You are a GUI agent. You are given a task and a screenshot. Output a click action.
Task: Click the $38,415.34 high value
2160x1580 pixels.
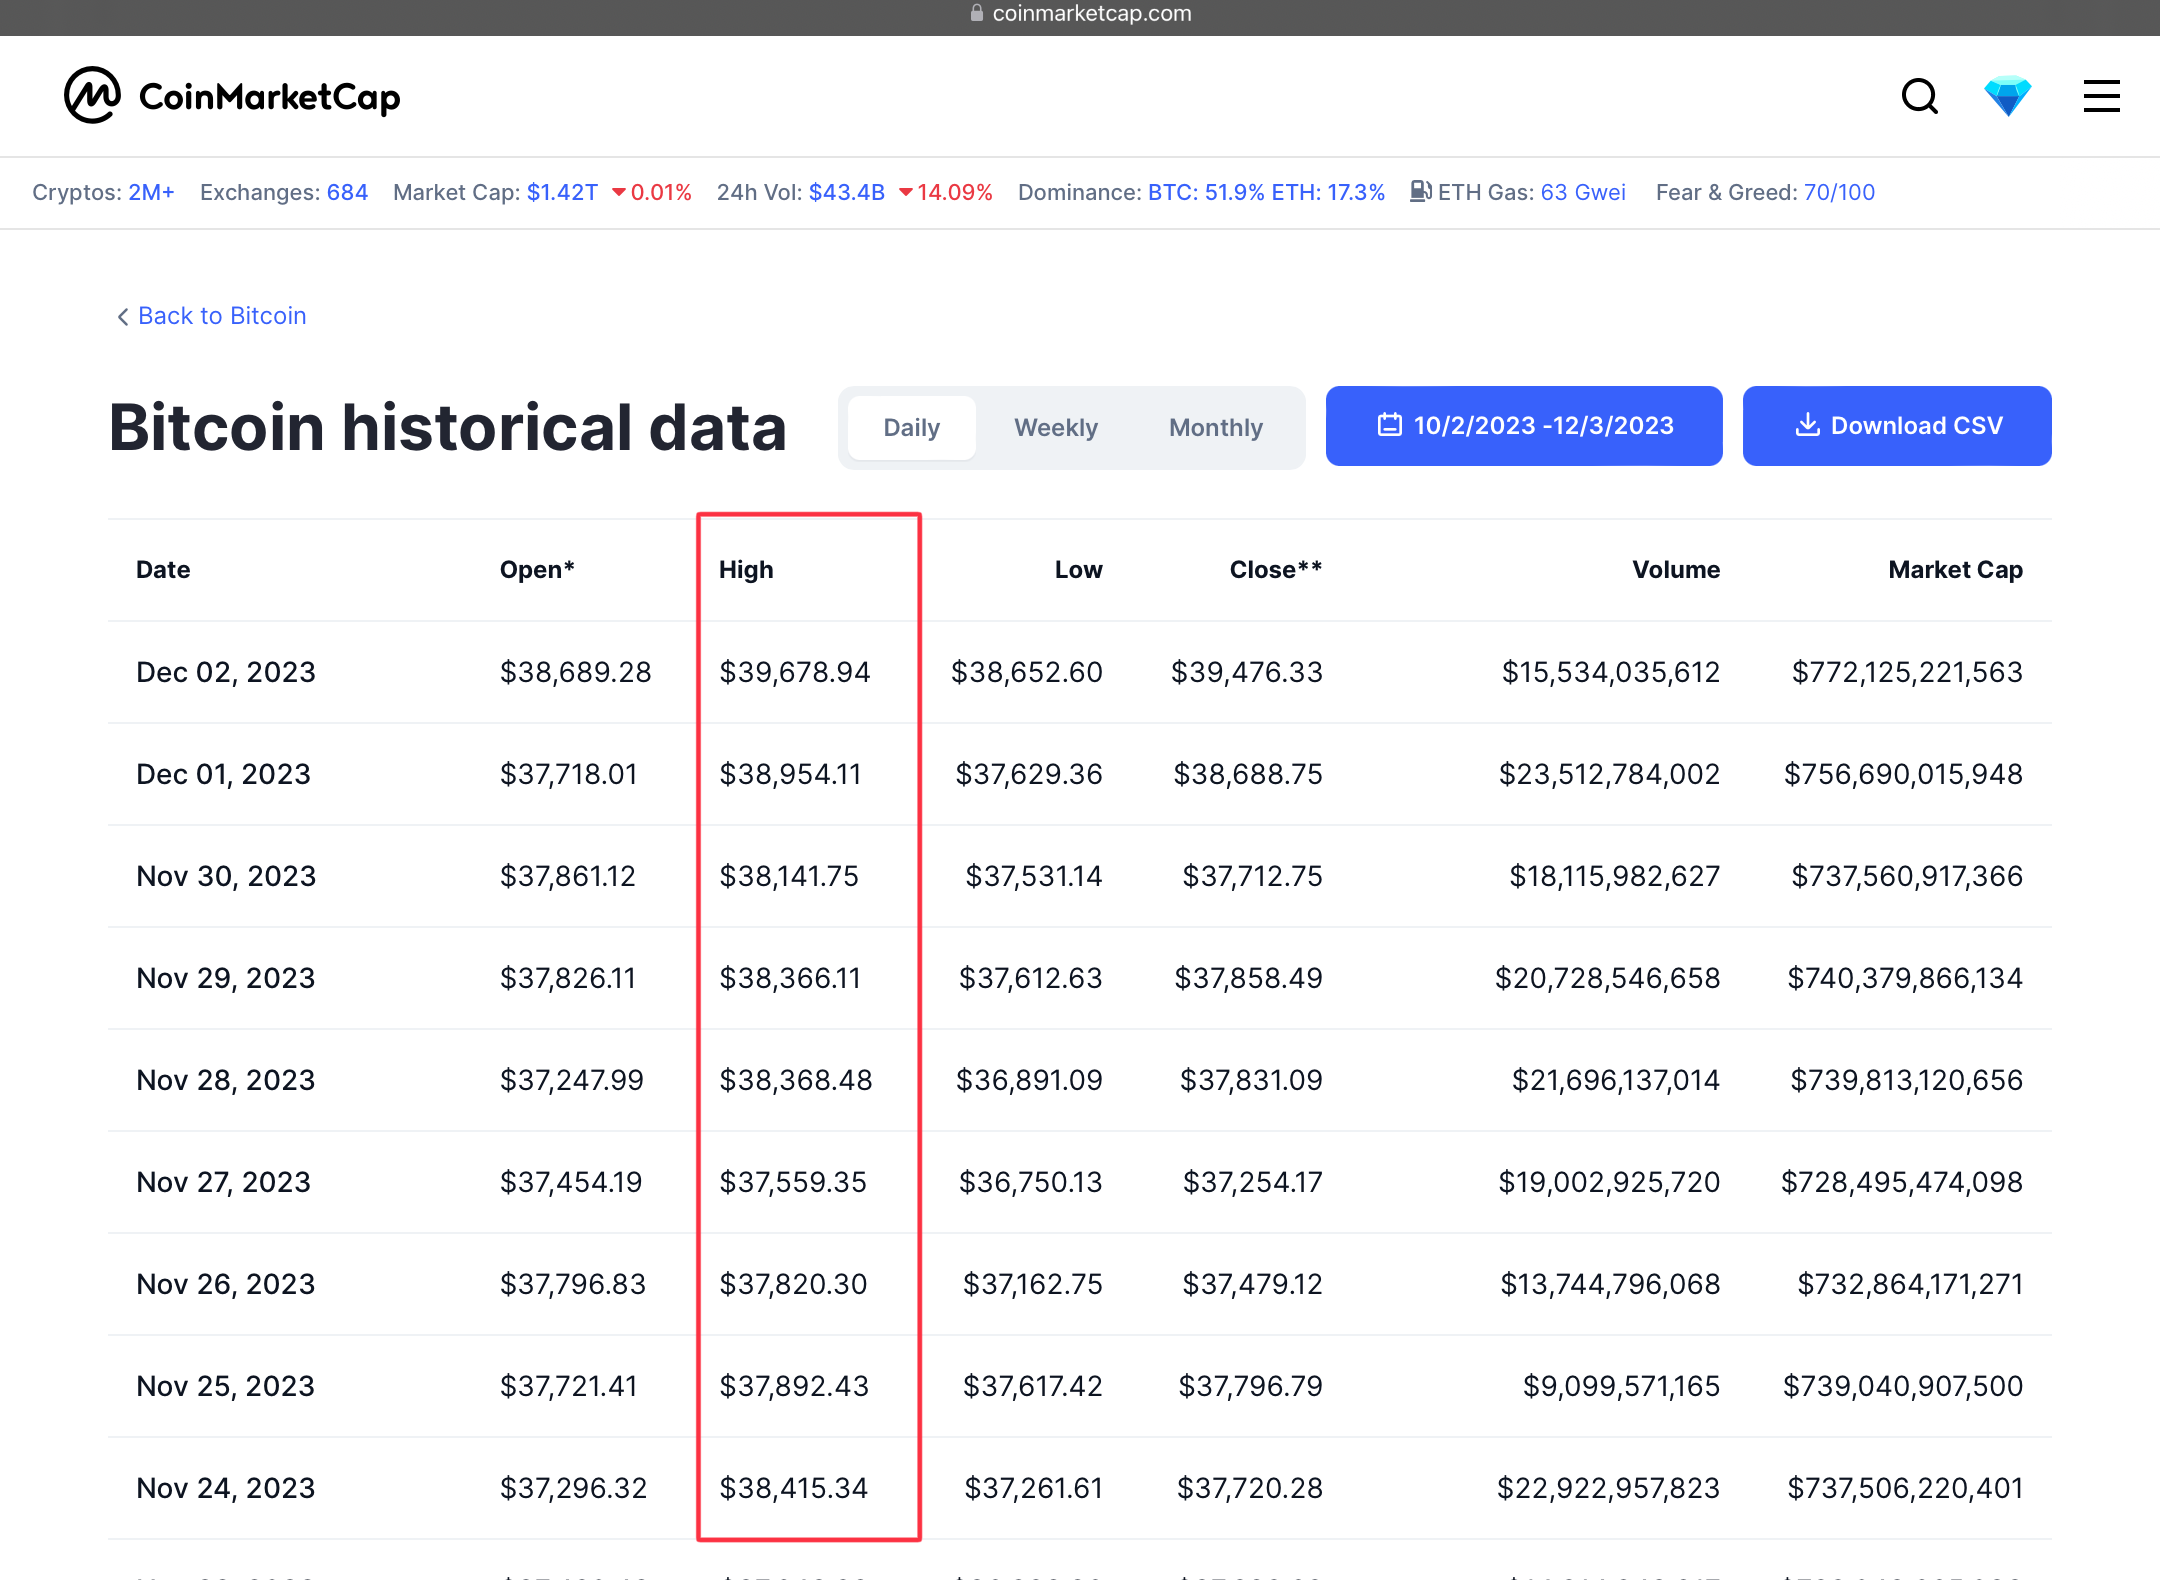click(x=794, y=1488)
